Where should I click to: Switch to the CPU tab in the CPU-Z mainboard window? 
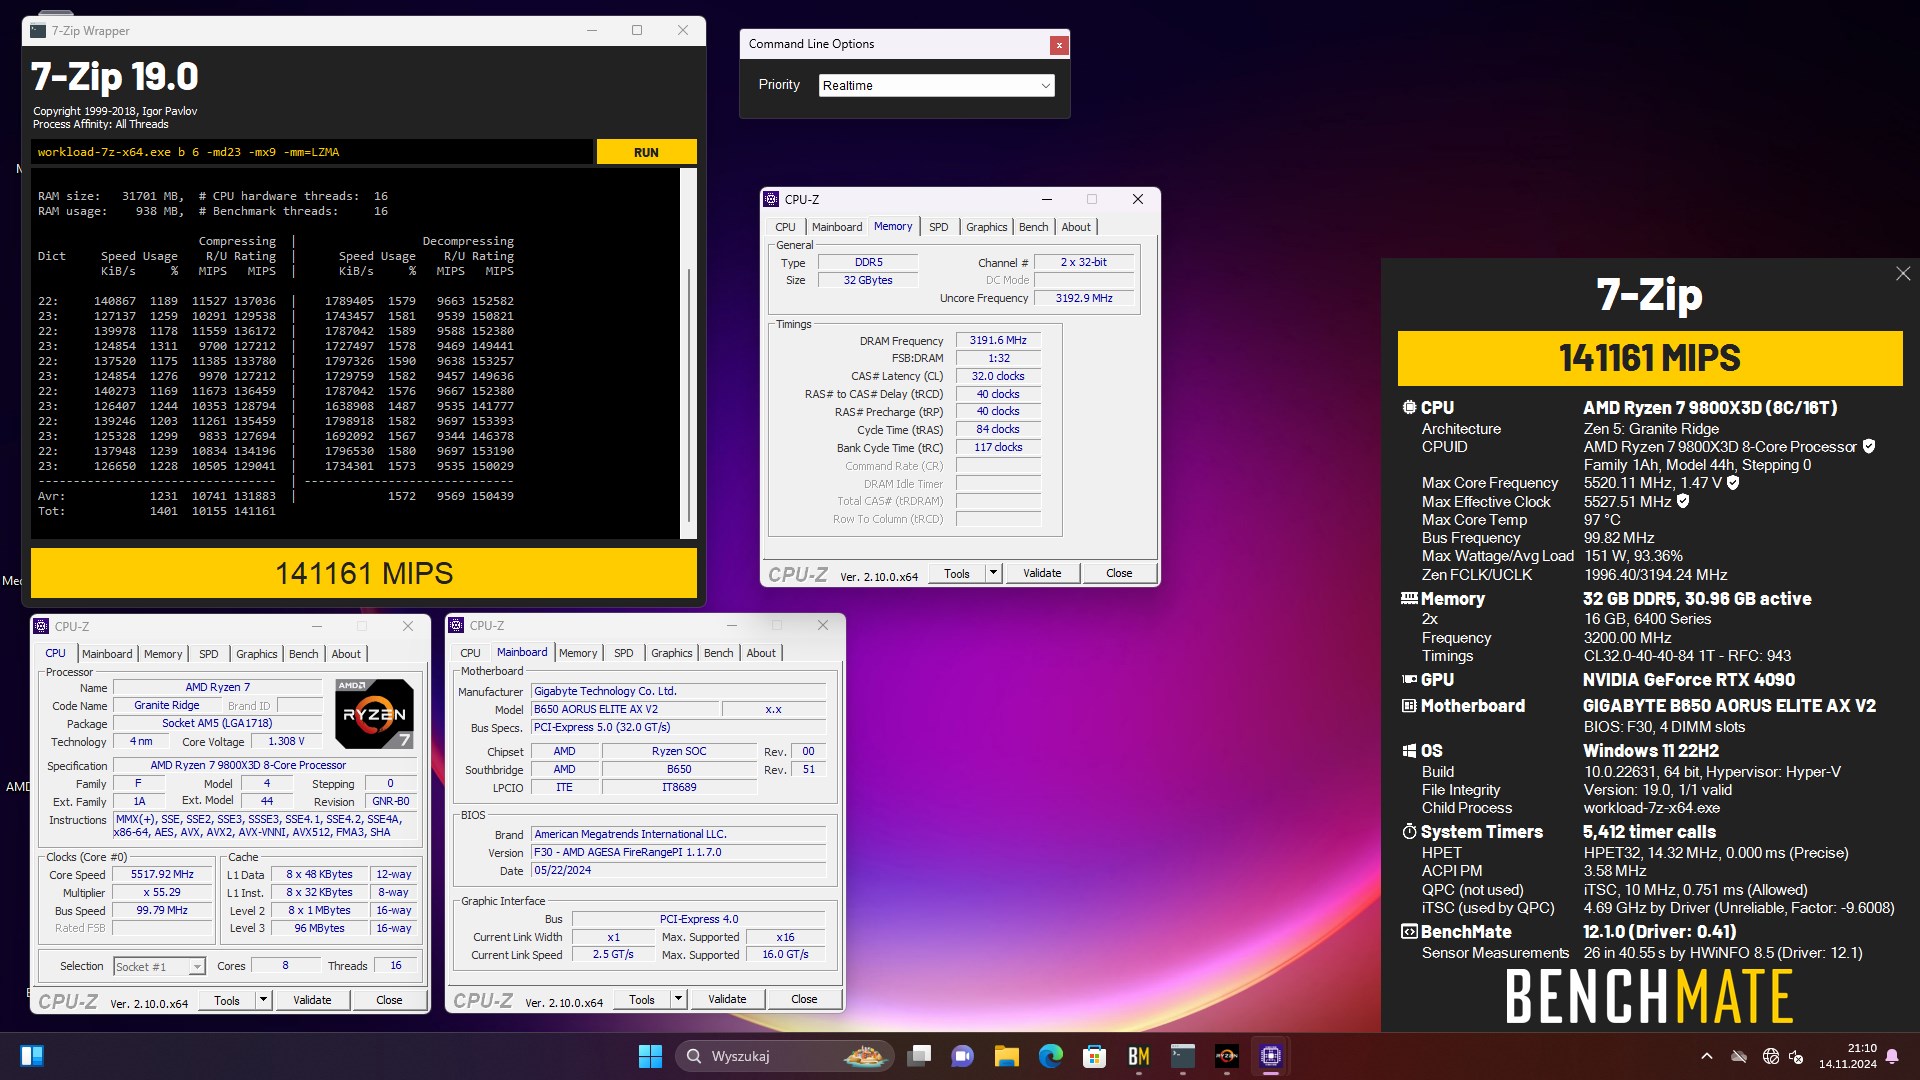[x=470, y=653]
